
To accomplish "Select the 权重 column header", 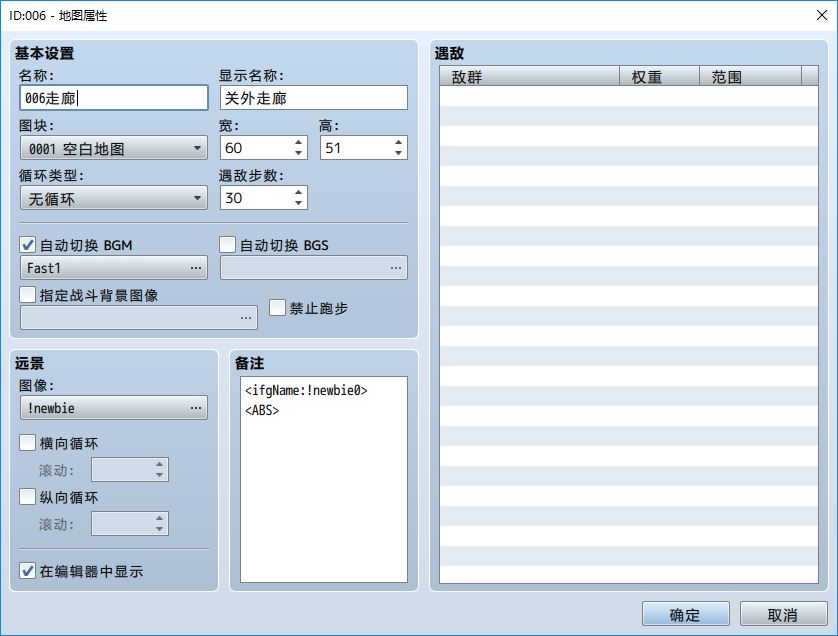I will click(x=660, y=77).
